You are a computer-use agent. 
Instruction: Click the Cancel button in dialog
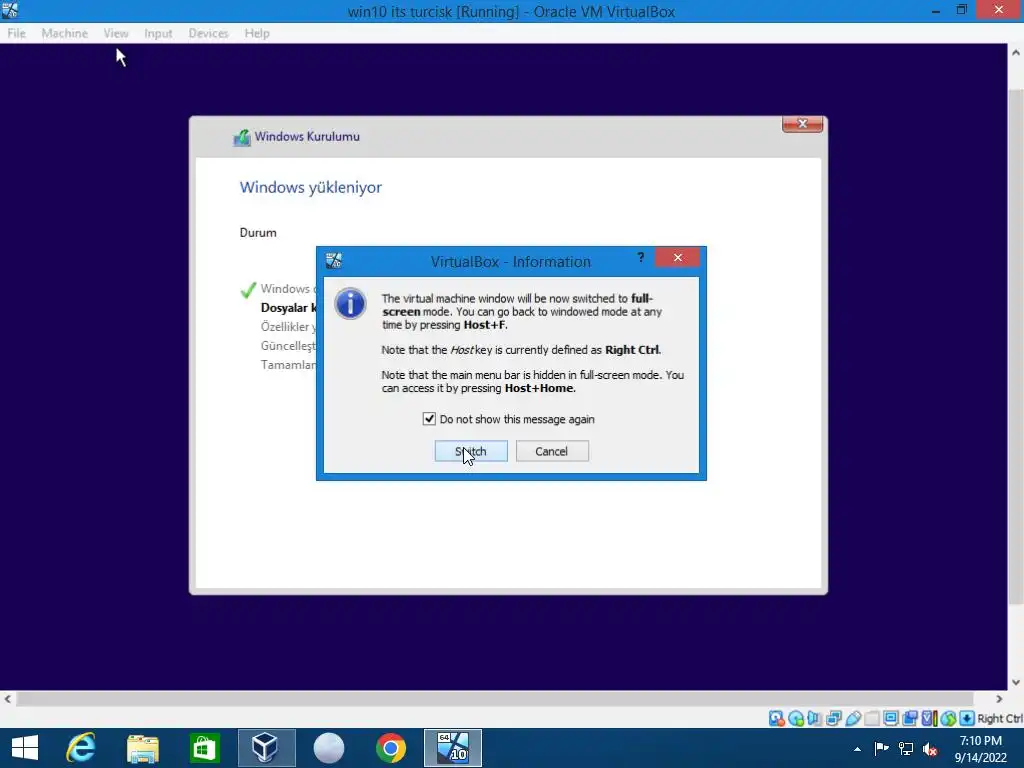(x=552, y=451)
